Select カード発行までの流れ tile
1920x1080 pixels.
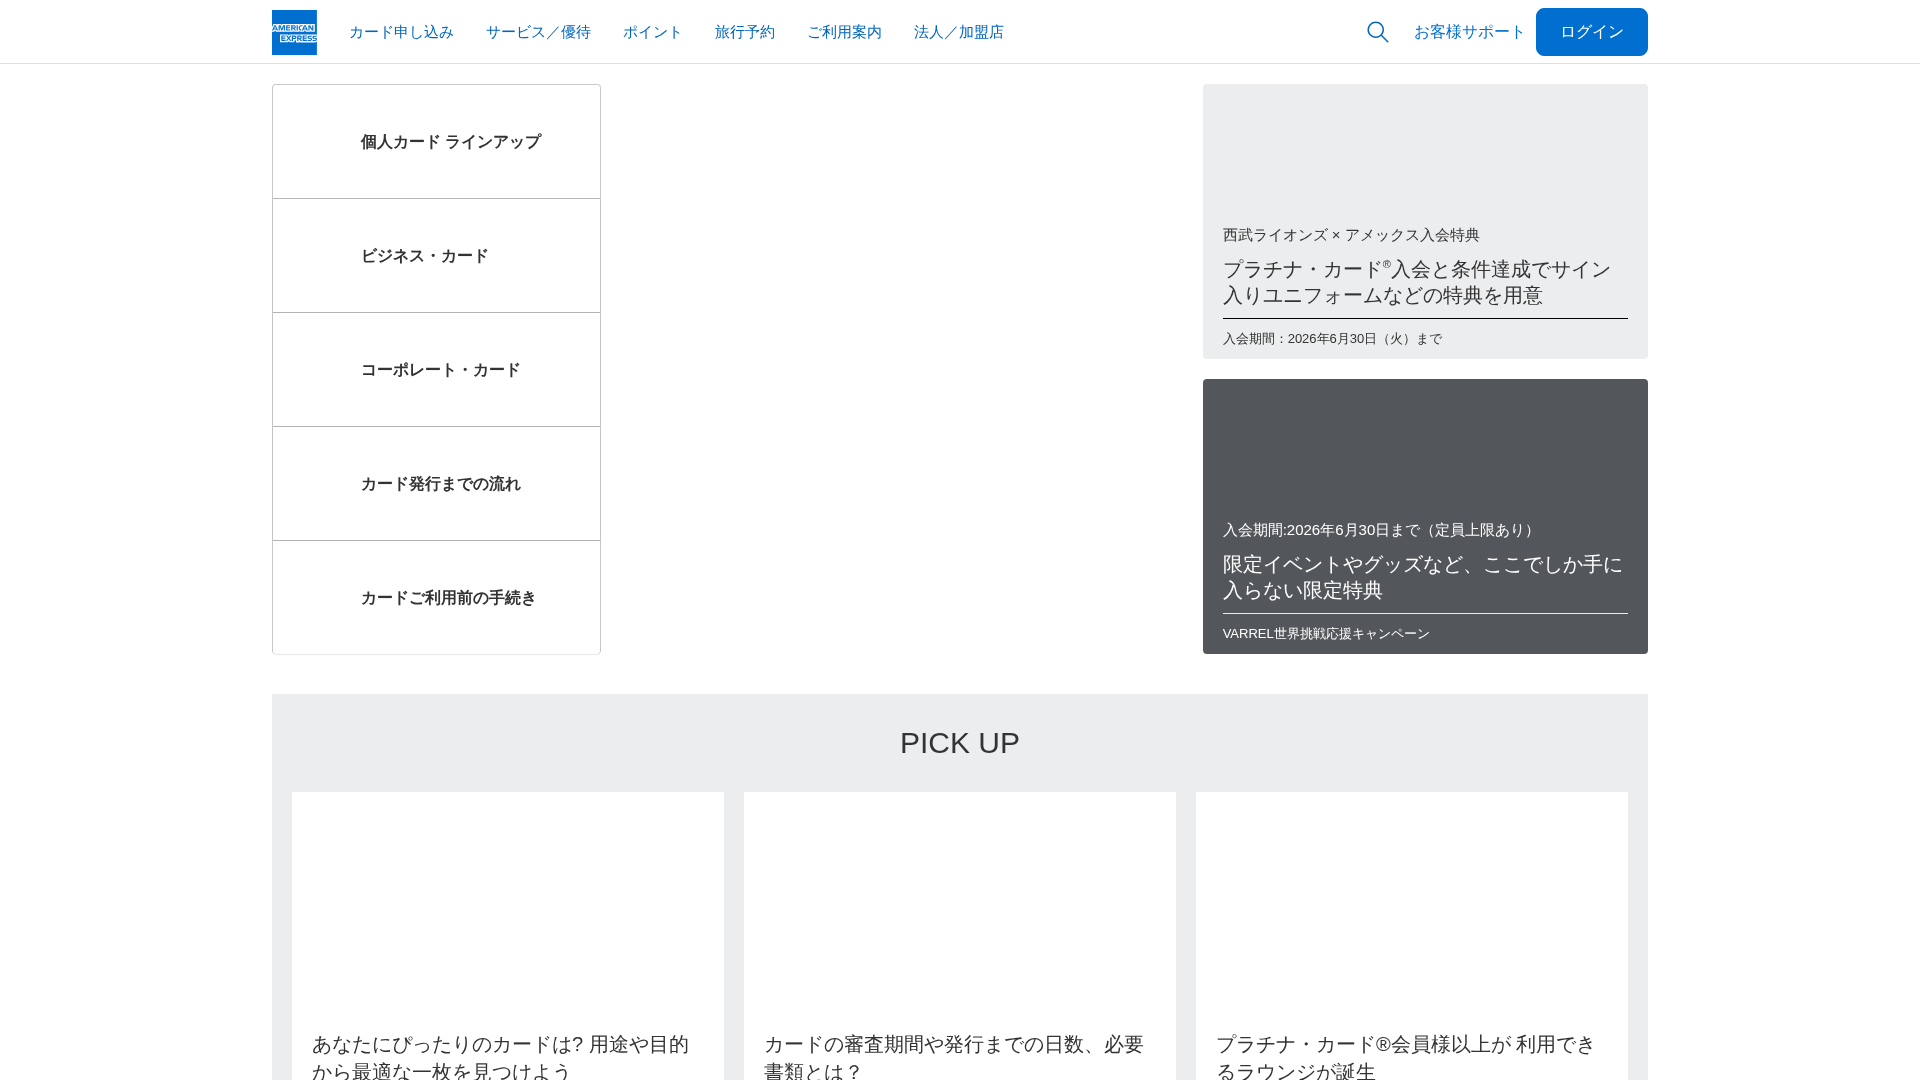[x=436, y=484]
